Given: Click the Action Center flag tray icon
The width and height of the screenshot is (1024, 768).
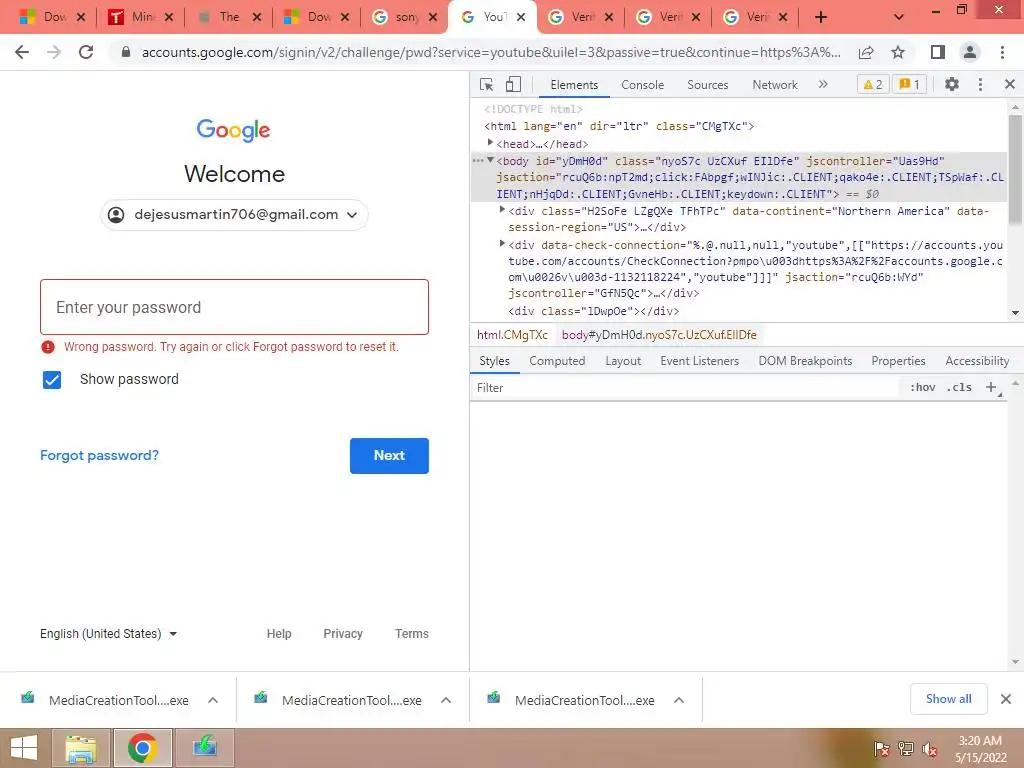Looking at the screenshot, I should tap(881, 749).
